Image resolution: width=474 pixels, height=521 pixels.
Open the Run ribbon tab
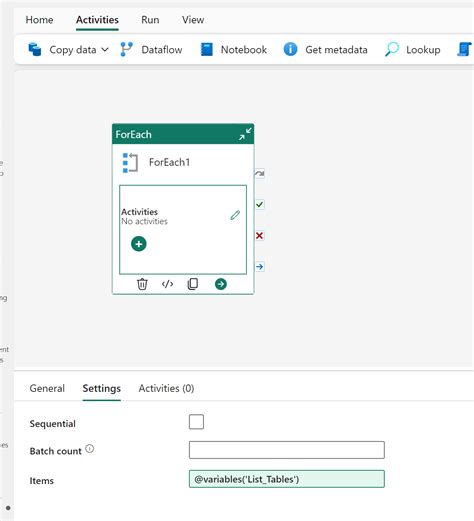click(x=150, y=20)
